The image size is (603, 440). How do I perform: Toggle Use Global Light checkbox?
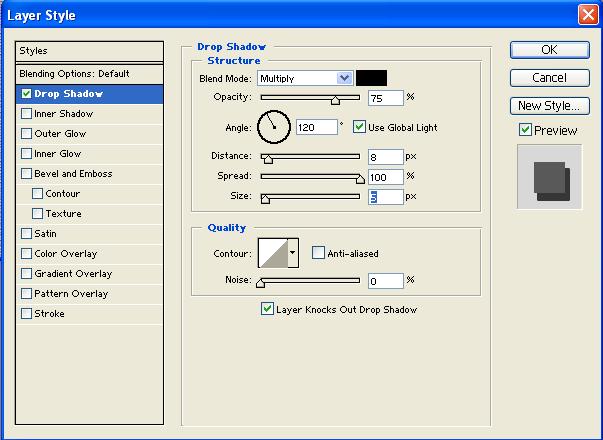coord(359,127)
